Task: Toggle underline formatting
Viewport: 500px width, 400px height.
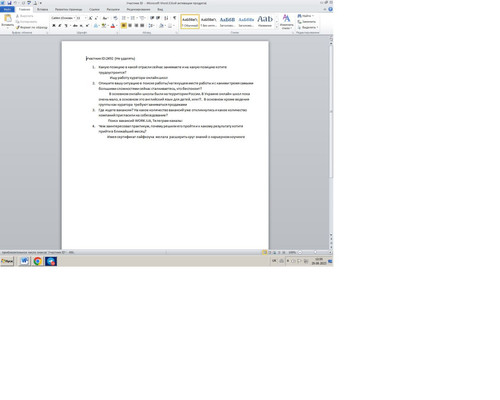Action: click(x=66, y=26)
